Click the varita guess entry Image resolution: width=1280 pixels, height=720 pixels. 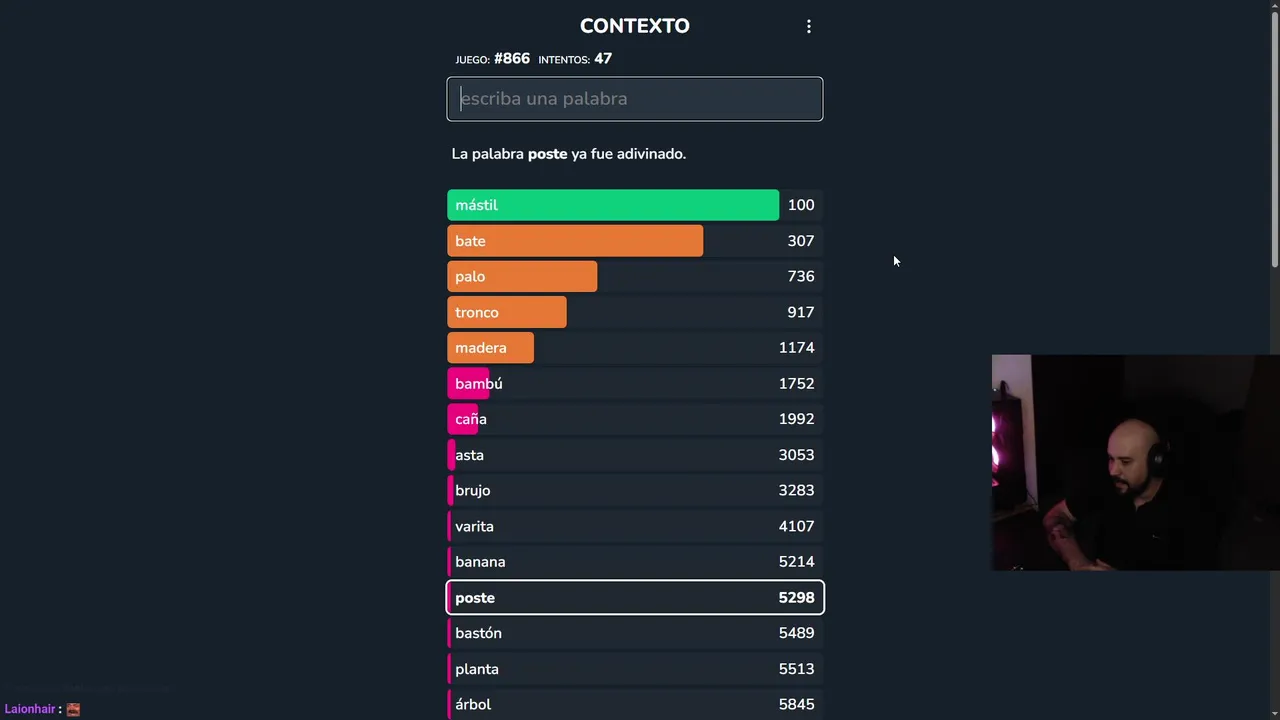(x=634, y=526)
